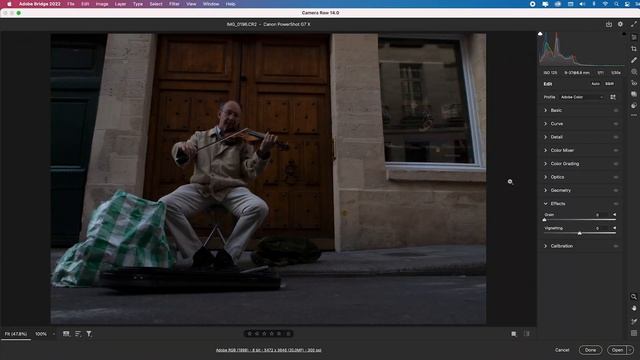
Task: Toggle Curve panel visibility eye
Action: coord(616,124)
